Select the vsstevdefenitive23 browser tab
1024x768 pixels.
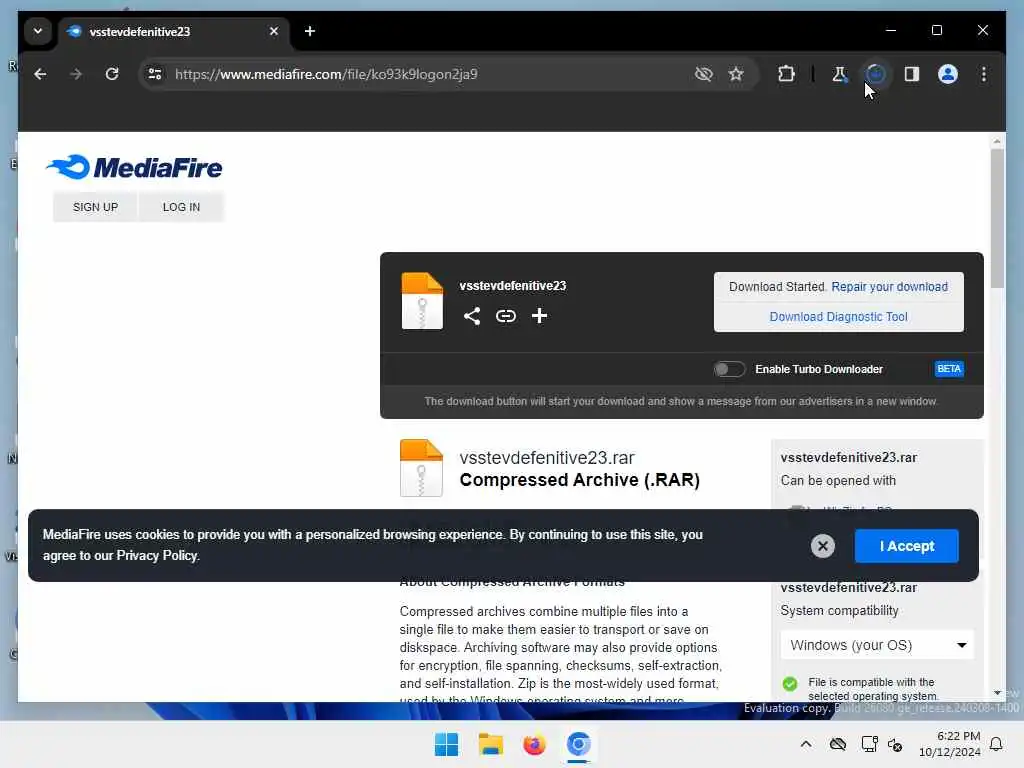[175, 31]
